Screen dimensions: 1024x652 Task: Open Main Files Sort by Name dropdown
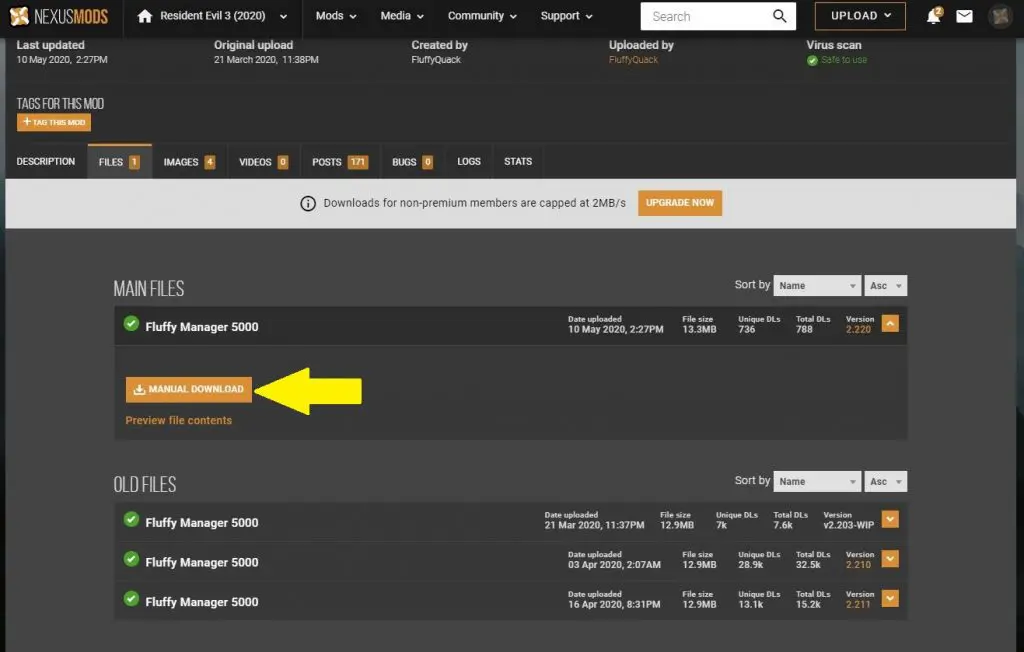816,286
